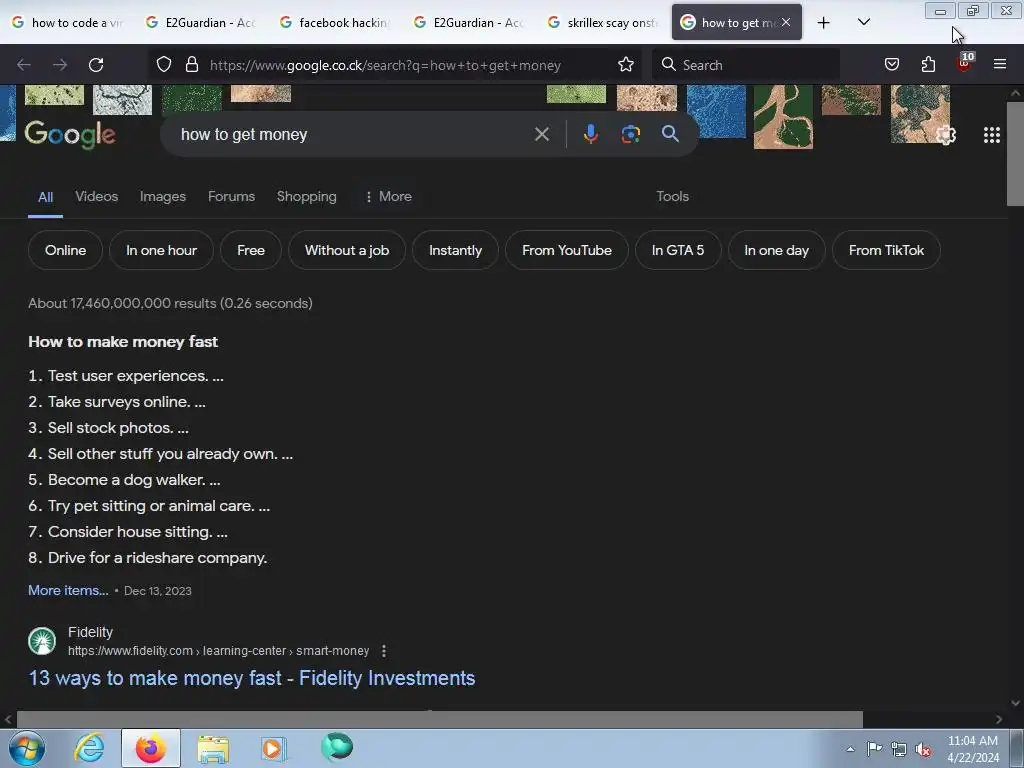Start voice search with the microphone icon

tap(590, 134)
